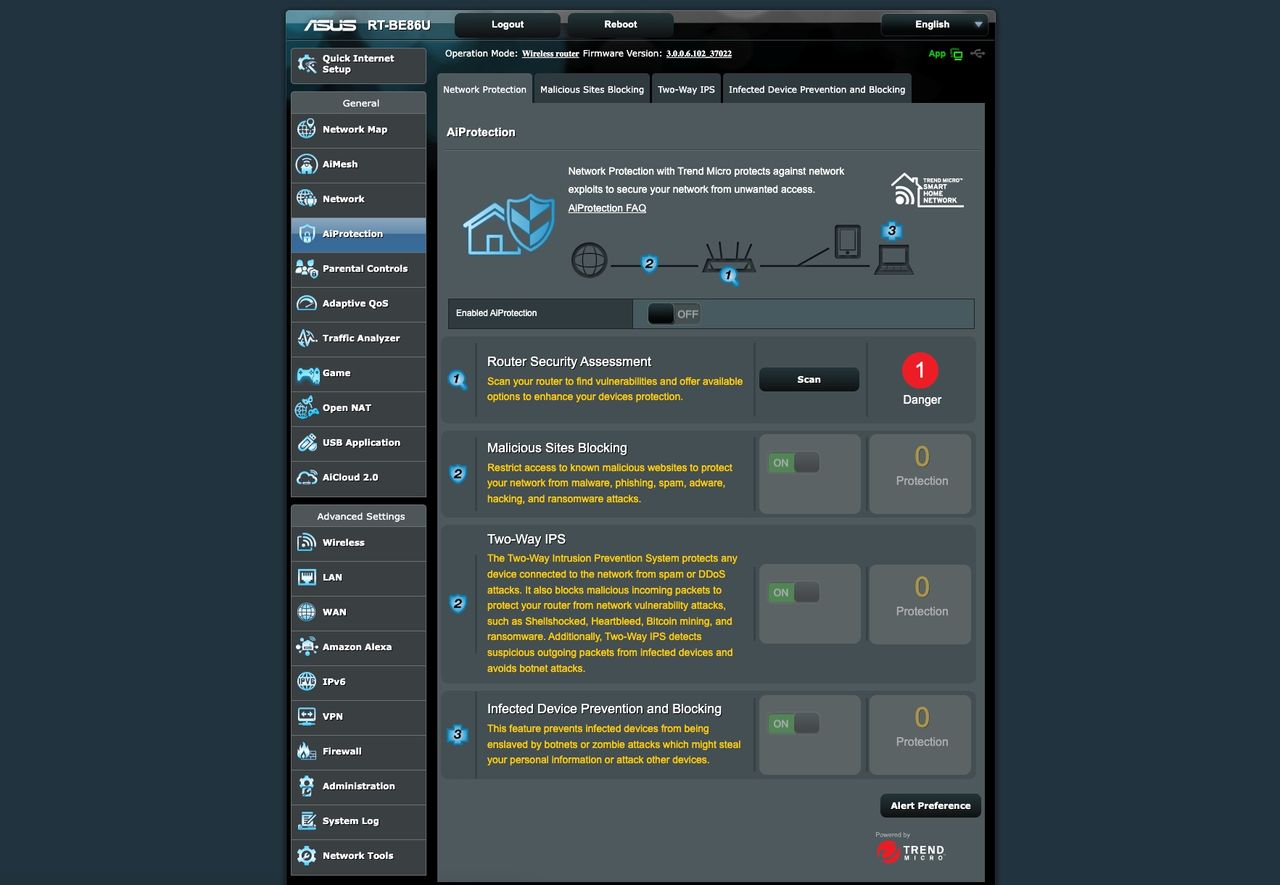Click the Wireless router operation mode link
1280x885 pixels.
coord(550,54)
